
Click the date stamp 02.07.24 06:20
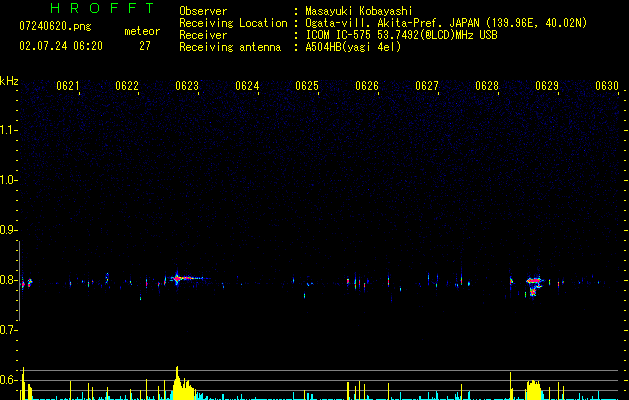pyautogui.click(x=61, y=46)
